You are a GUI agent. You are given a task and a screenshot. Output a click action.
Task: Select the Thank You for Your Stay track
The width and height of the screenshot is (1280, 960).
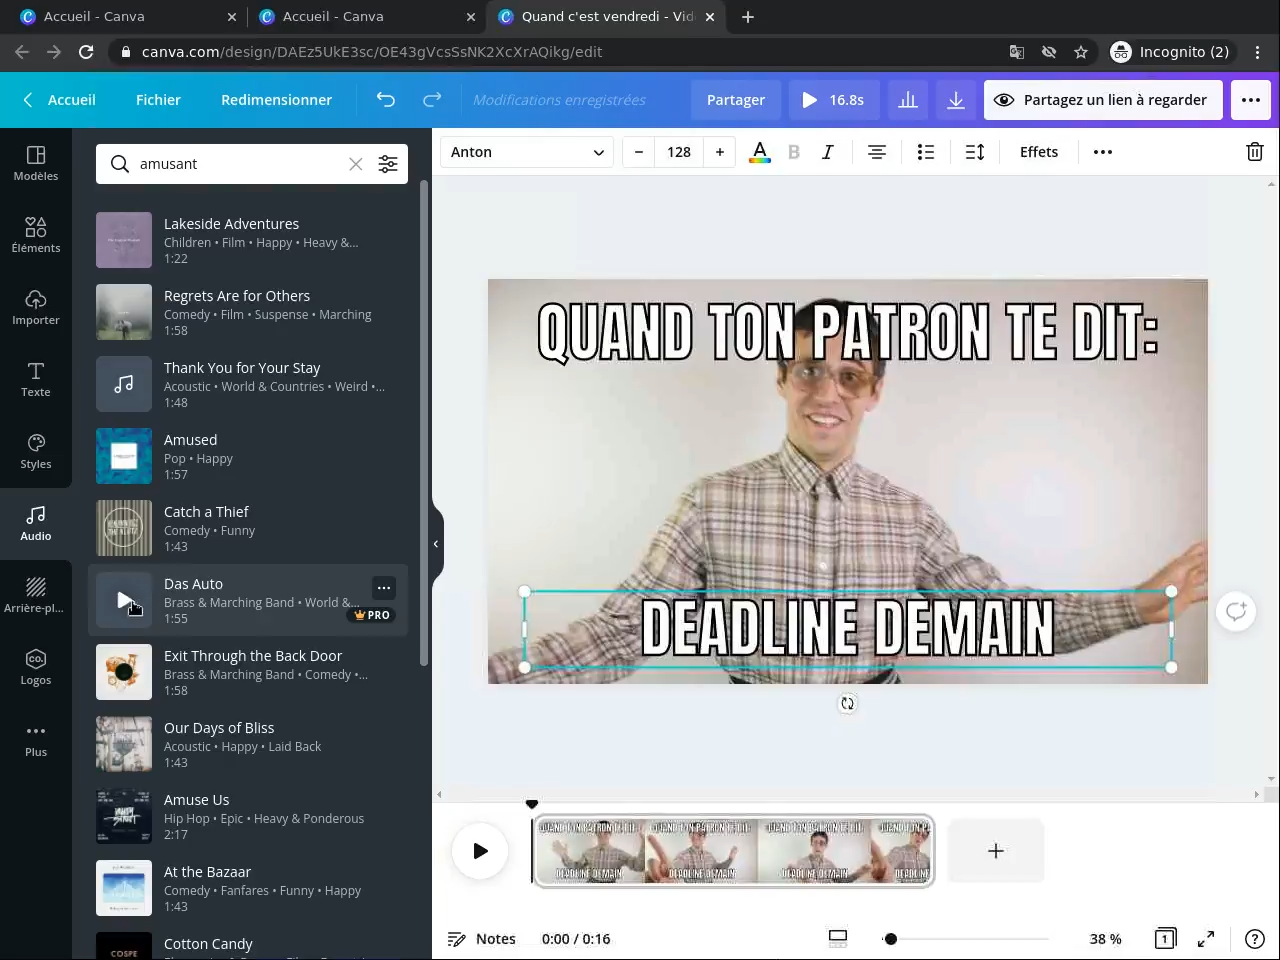click(248, 384)
